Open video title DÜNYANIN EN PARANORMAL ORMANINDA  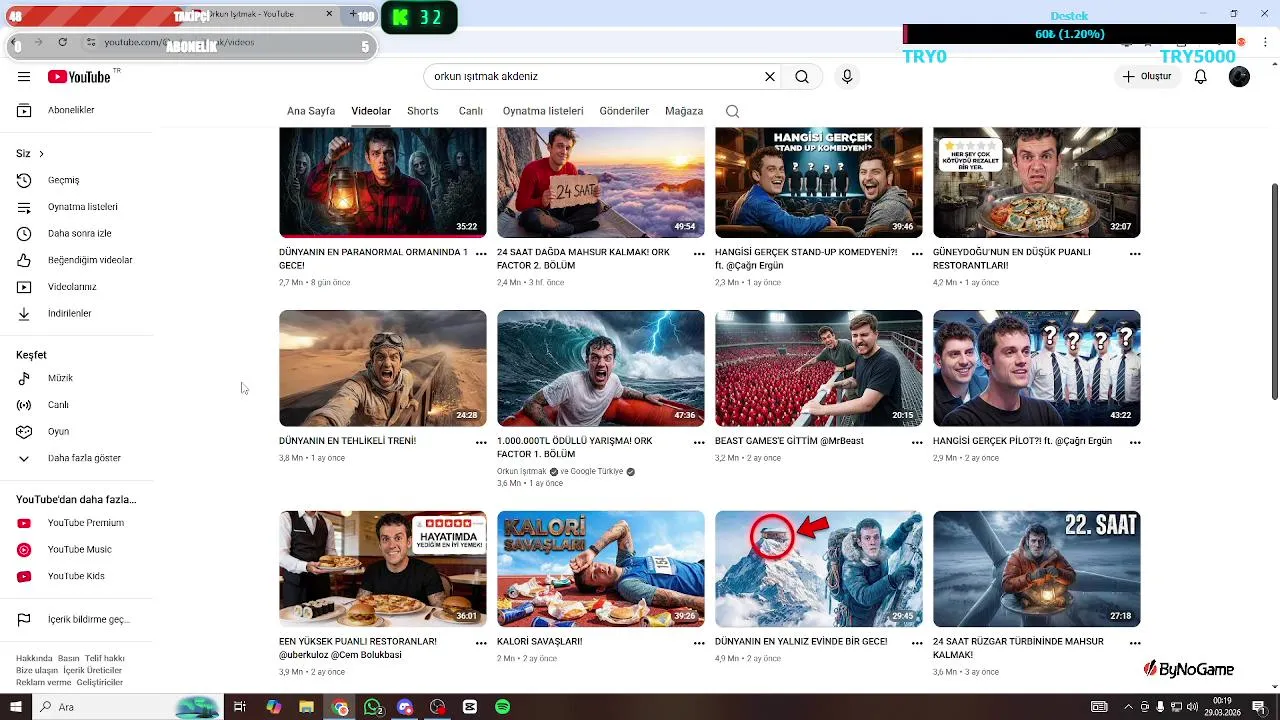click(373, 259)
